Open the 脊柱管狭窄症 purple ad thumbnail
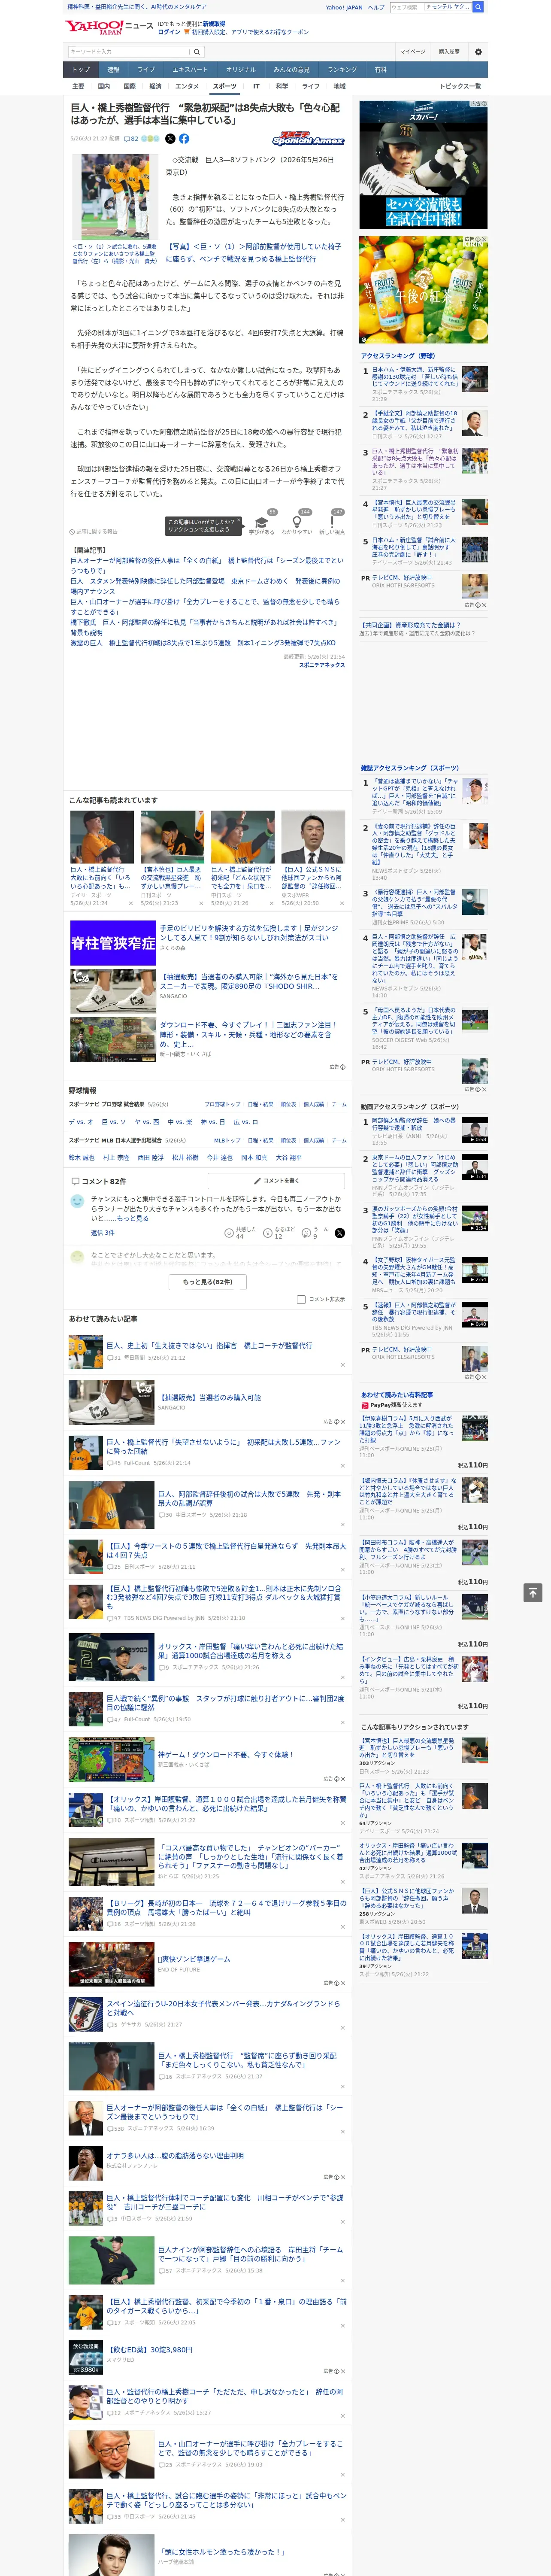Image resolution: width=551 pixels, height=2576 pixels. (113, 943)
